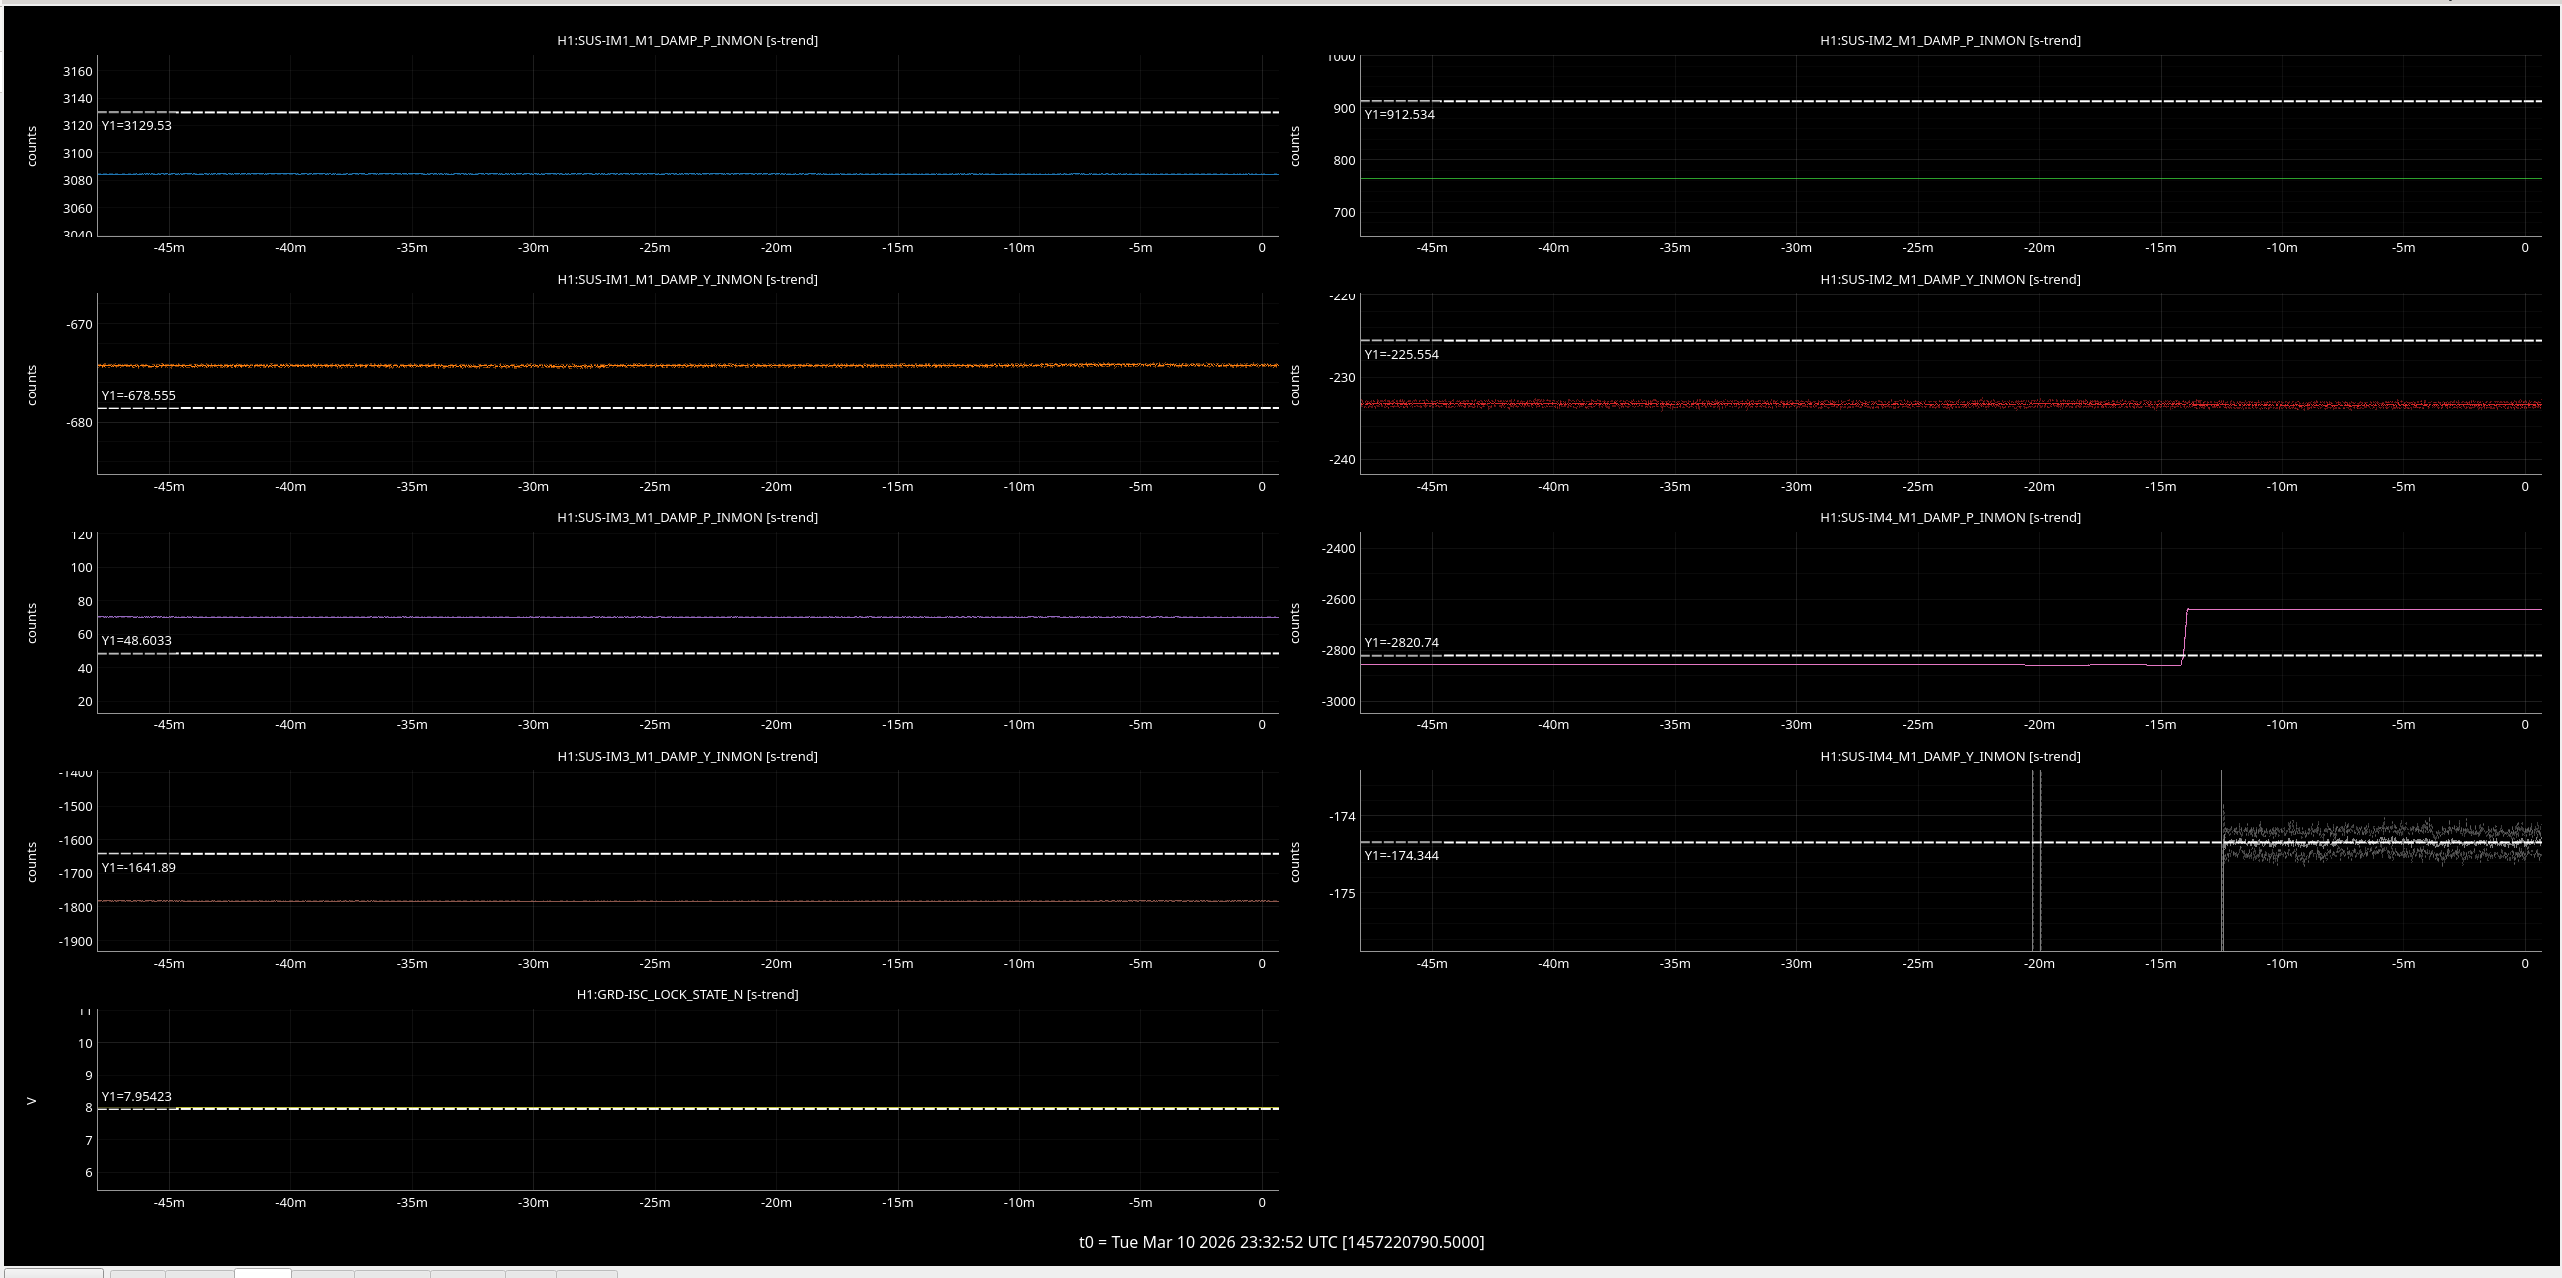Select the H1:SUS-IM1_M1_DAMP_Y_INMON plot title
Viewport: 2562px width, 1278px height.
[x=687, y=280]
